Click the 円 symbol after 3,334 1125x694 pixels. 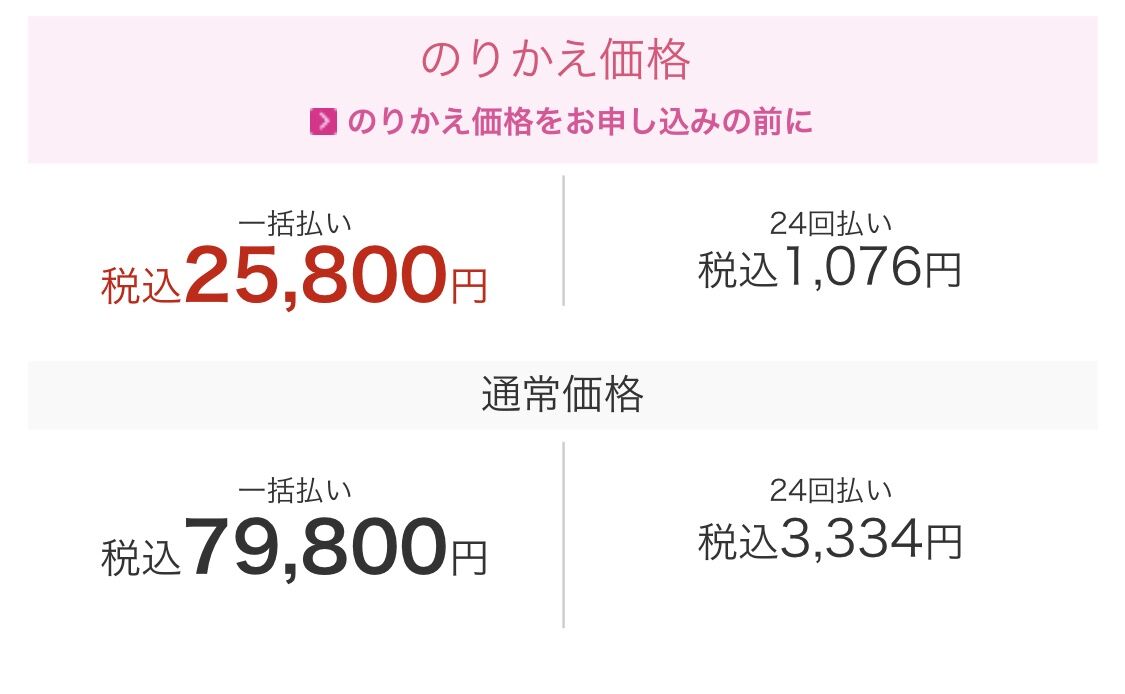(942, 543)
